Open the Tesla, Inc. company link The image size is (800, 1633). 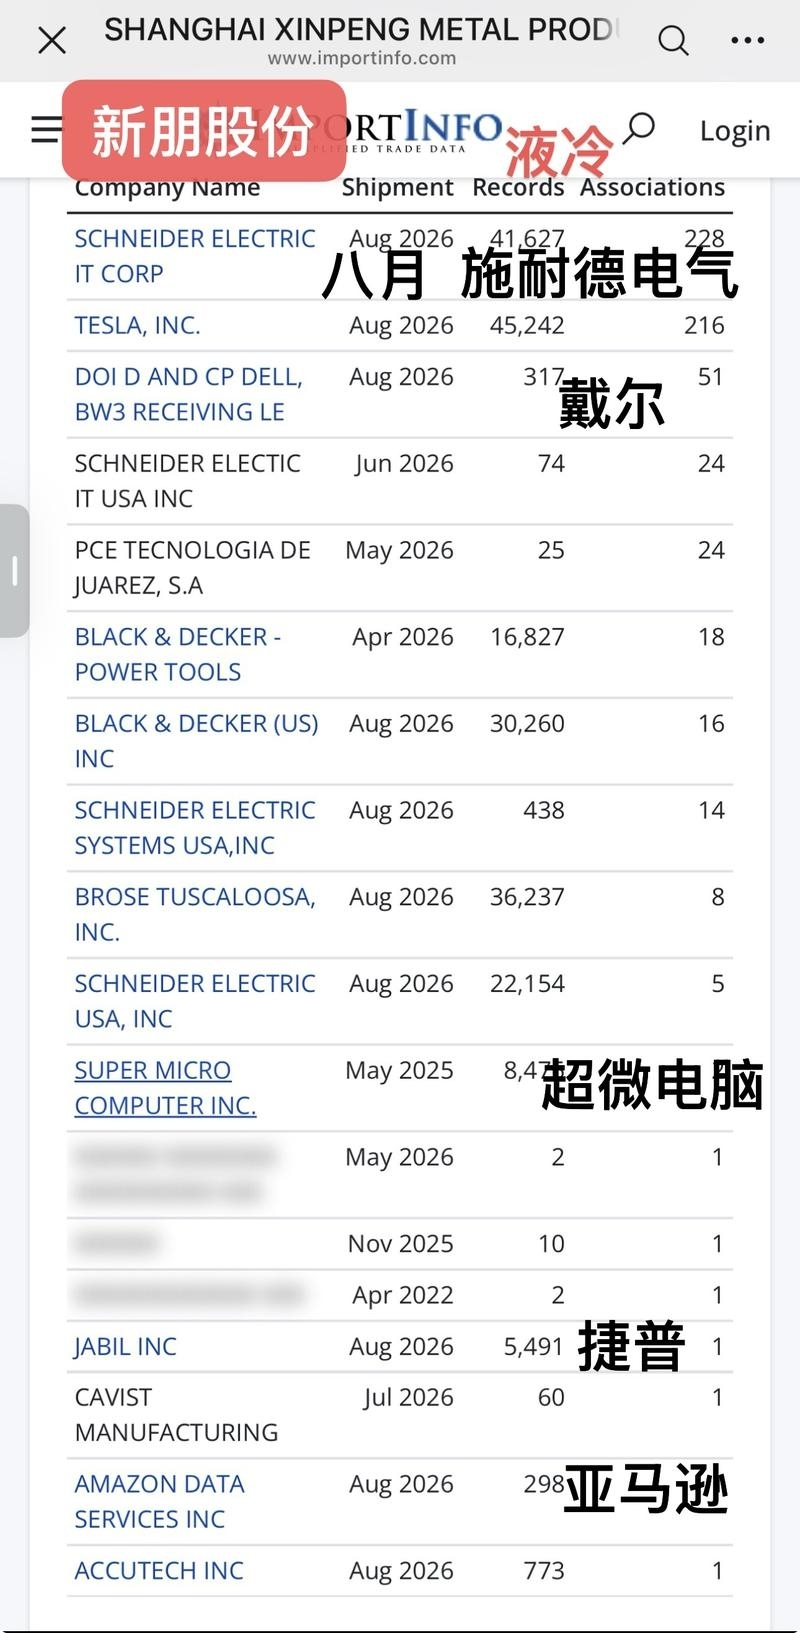pyautogui.click(x=138, y=325)
